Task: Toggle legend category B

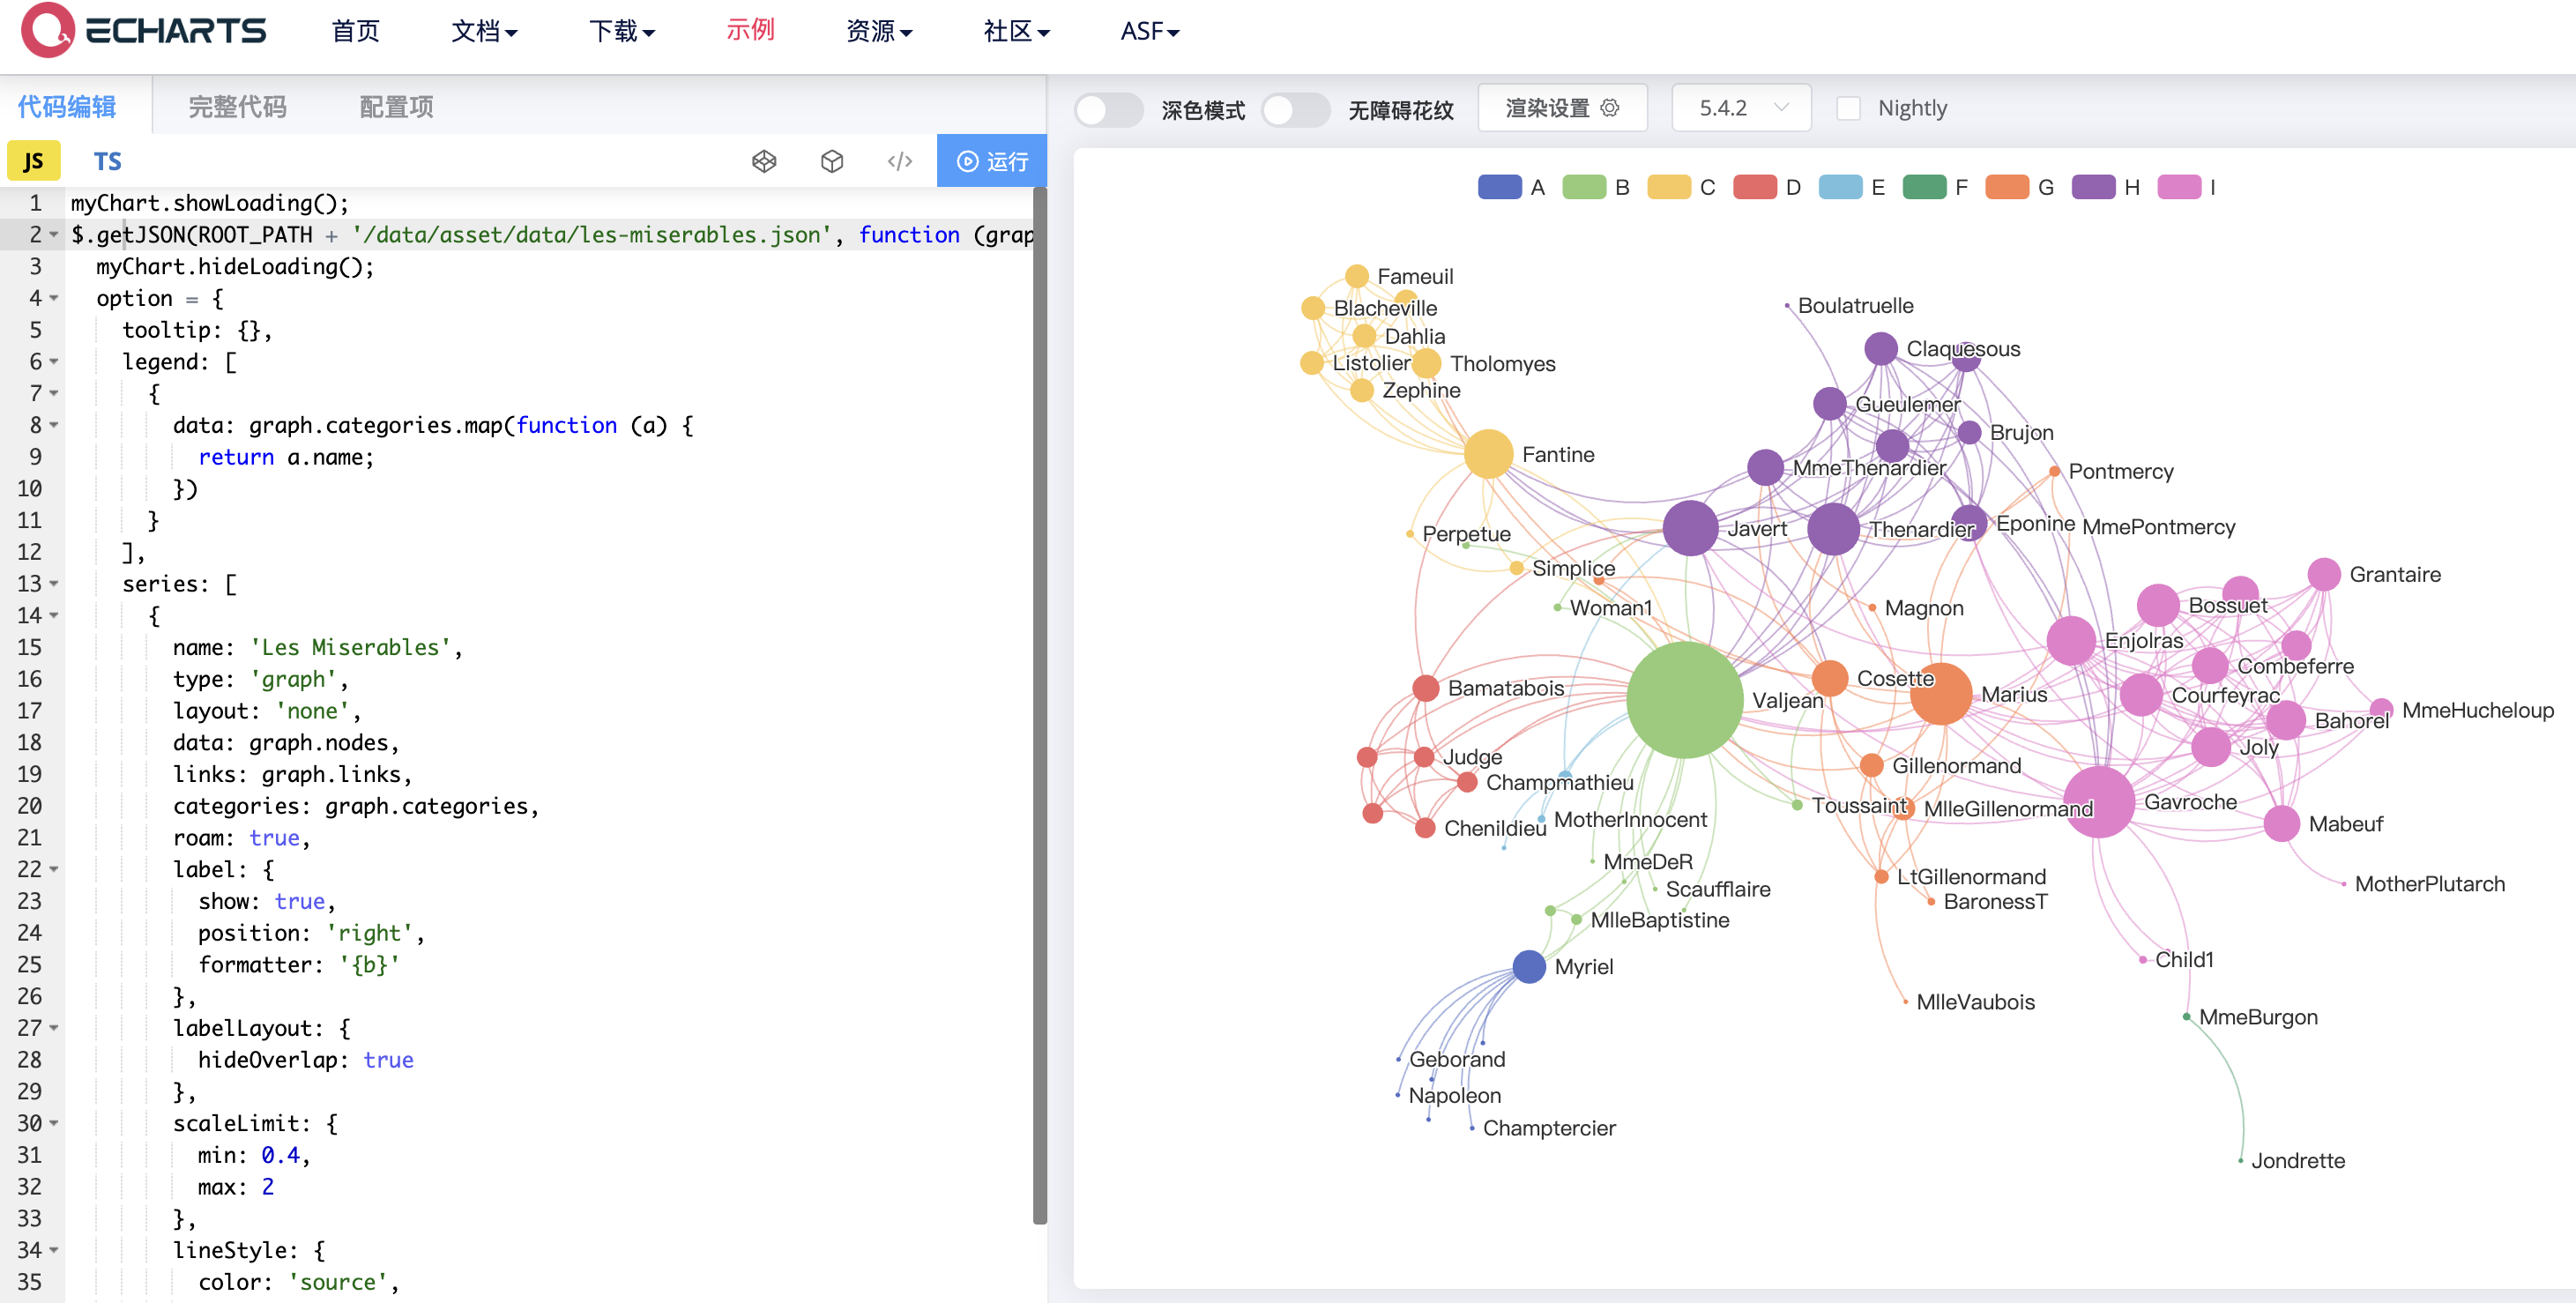Action: point(1596,187)
